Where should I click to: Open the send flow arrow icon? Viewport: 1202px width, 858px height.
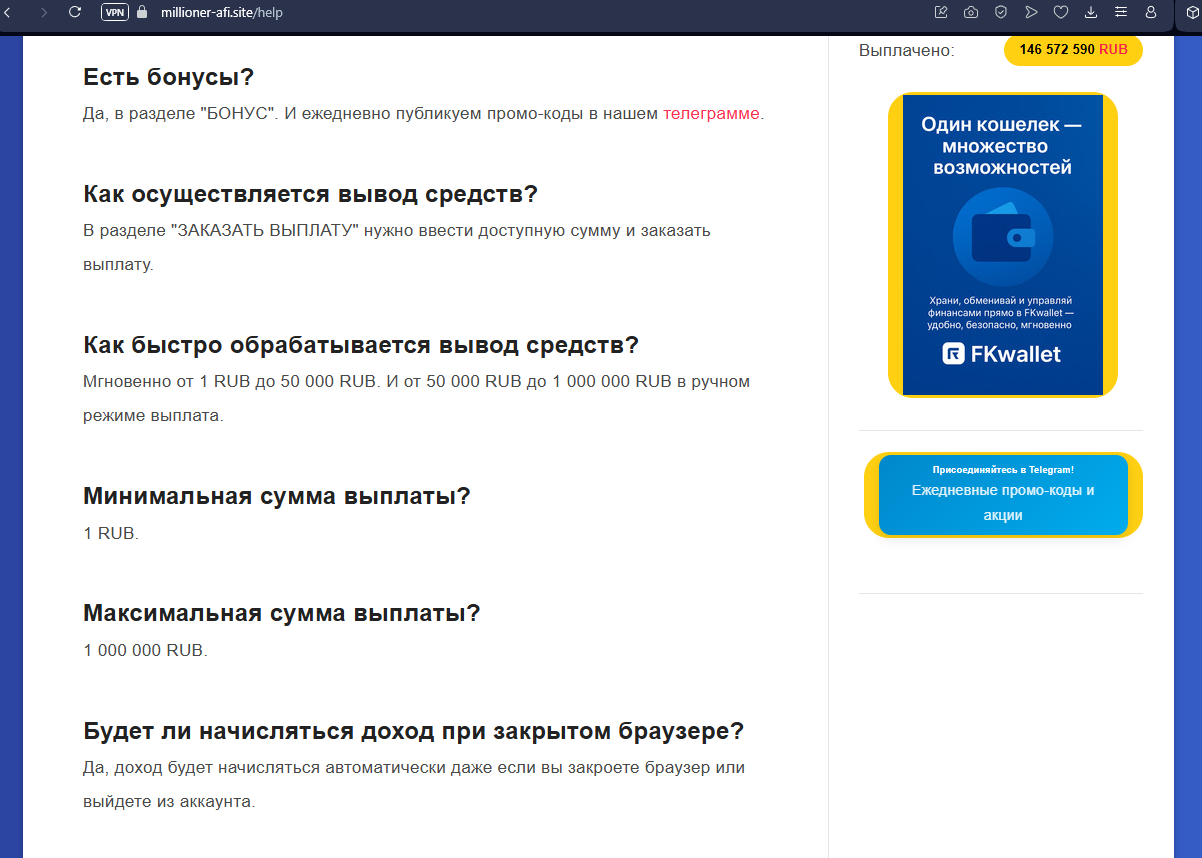click(1031, 12)
